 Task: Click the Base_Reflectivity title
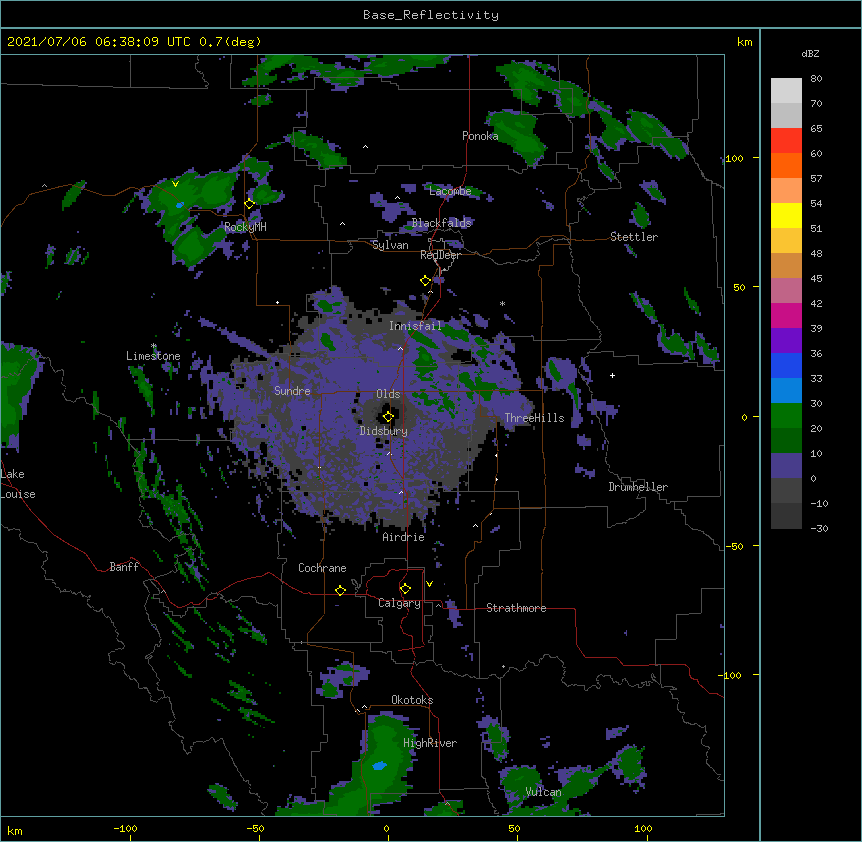tap(431, 15)
